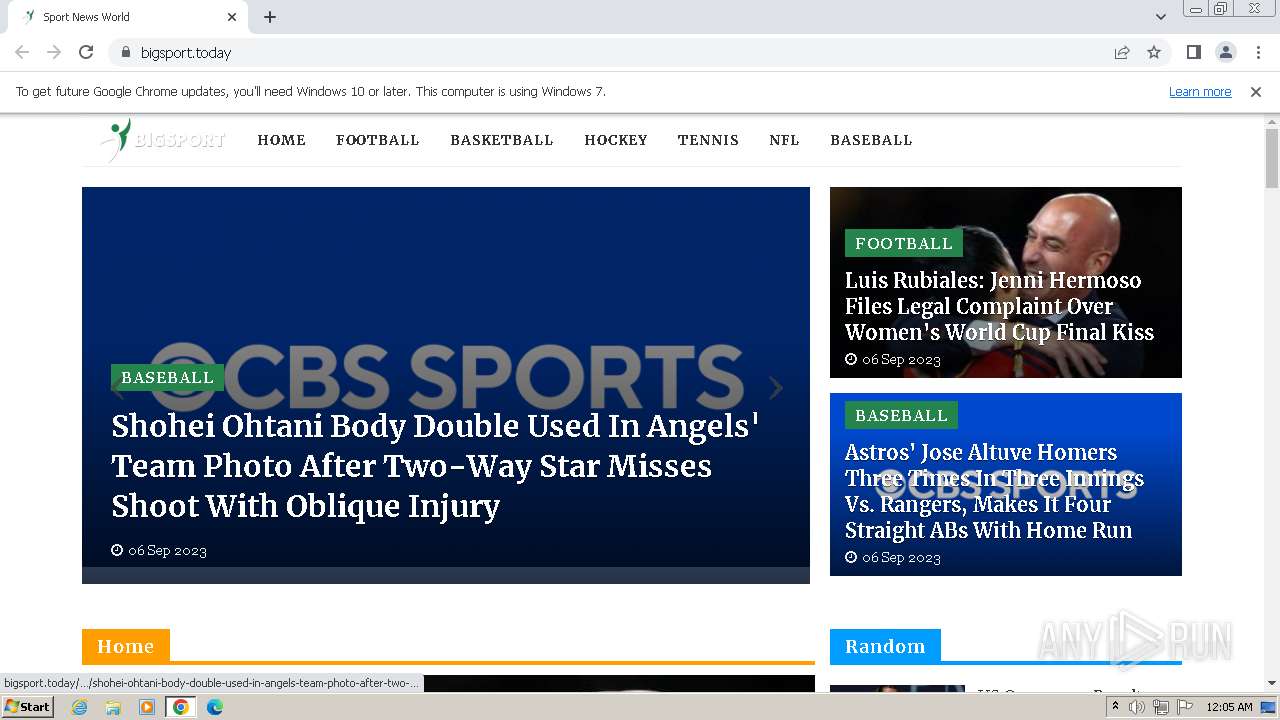Bookmark this page with the star icon
The image size is (1280, 720).
(1154, 52)
